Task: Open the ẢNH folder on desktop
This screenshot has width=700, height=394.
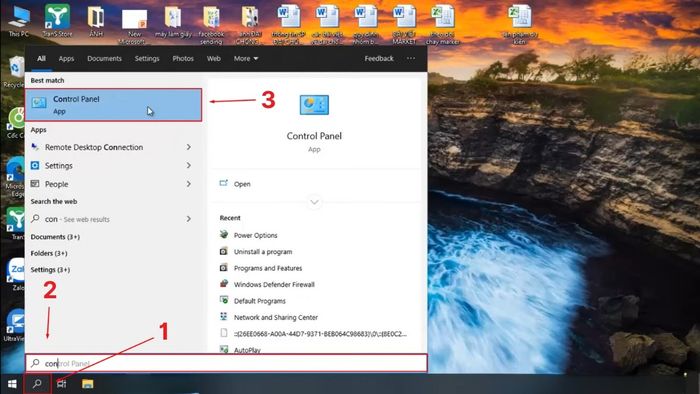Action: point(96,20)
